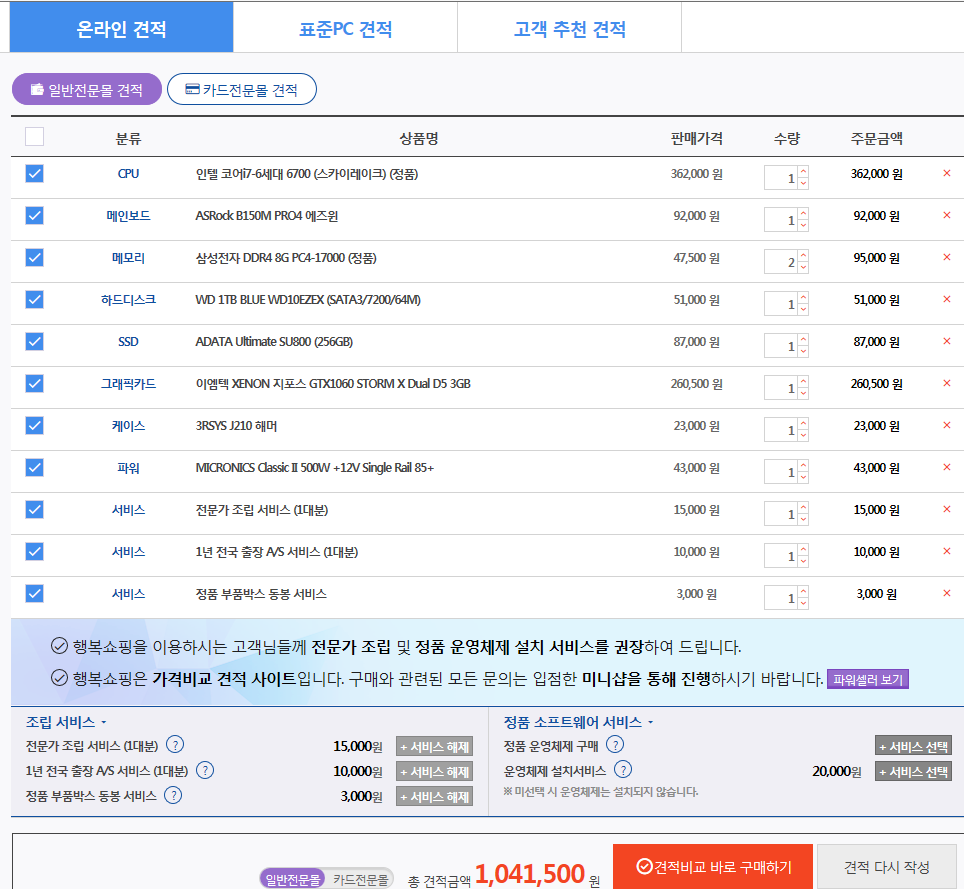The width and height of the screenshot is (964, 889).
Task: Expand the 정품 소프트웨어 서비스 section arrow
Action: pyautogui.click(x=650, y=722)
